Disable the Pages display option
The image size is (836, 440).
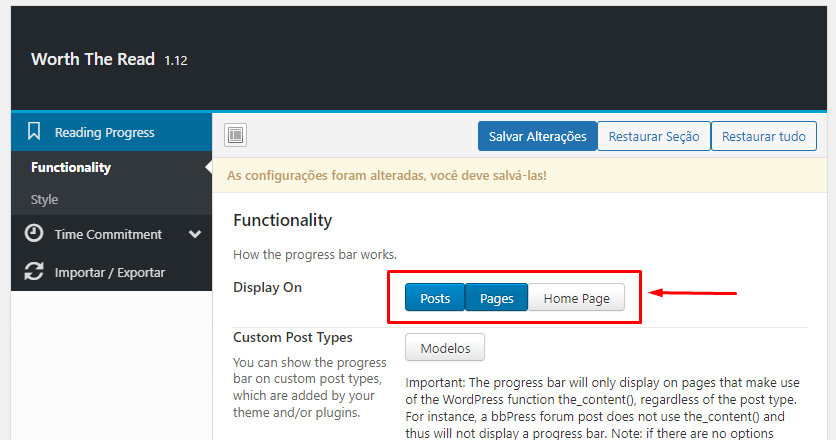click(496, 298)
